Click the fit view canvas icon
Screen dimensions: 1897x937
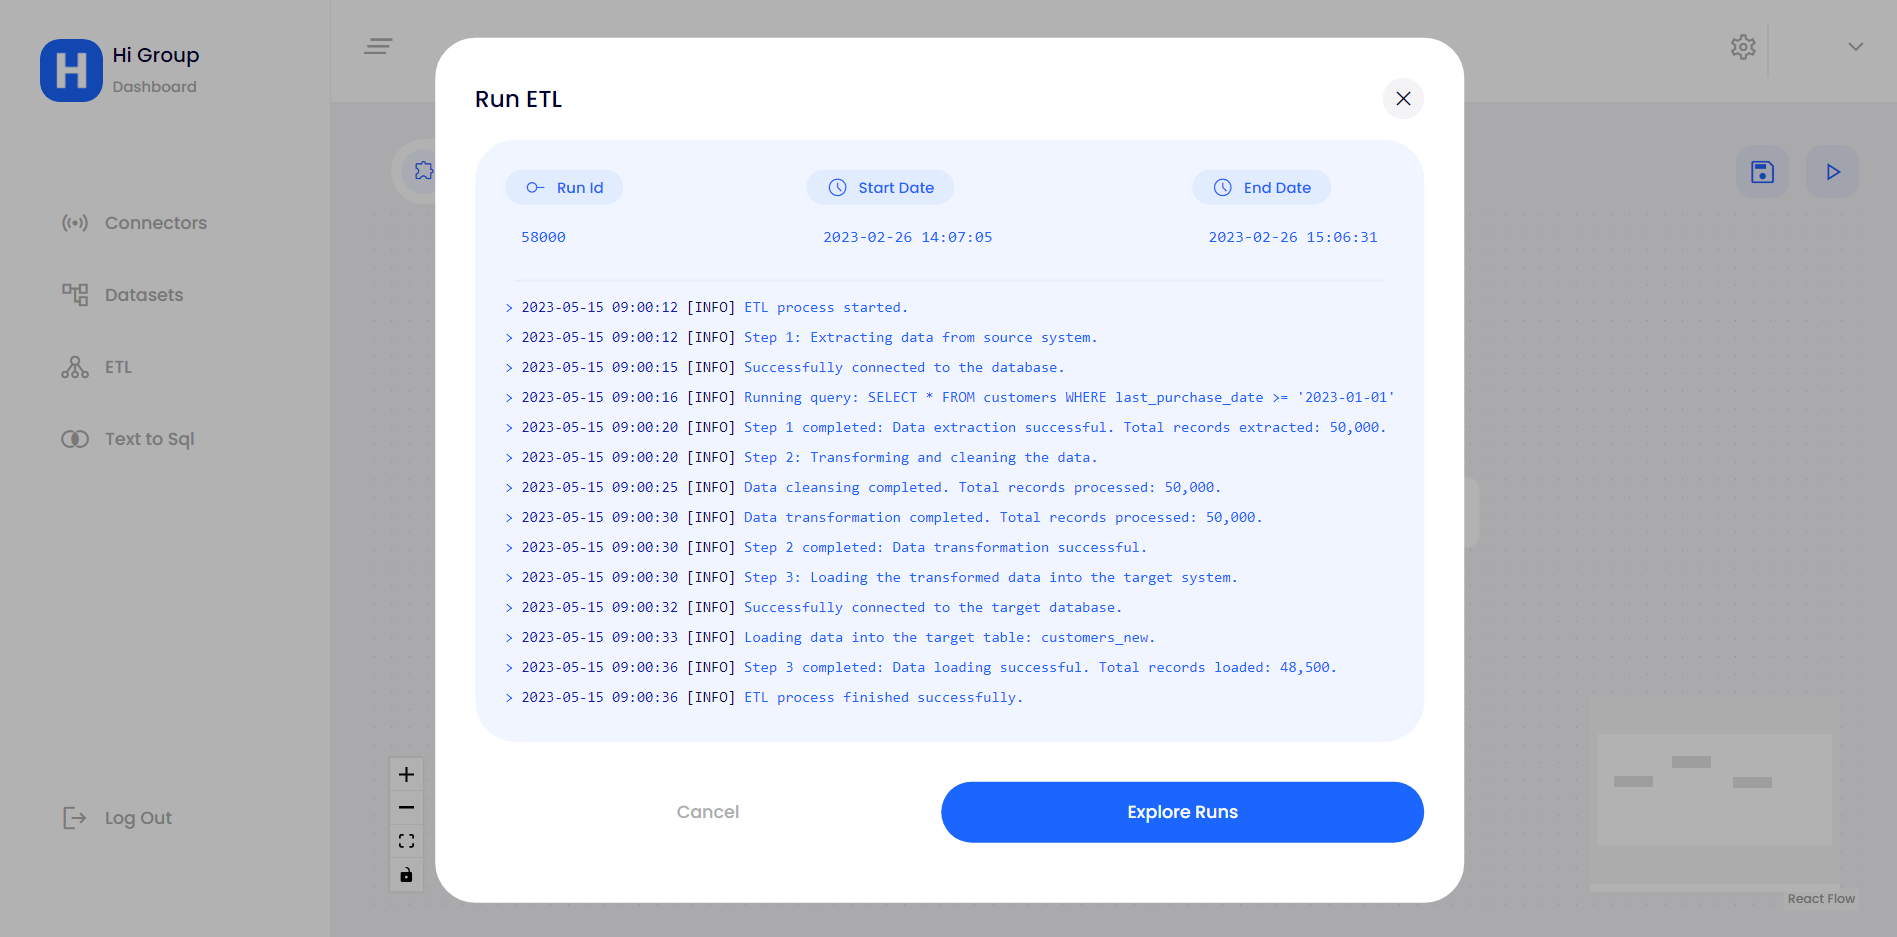pos(406,841)
